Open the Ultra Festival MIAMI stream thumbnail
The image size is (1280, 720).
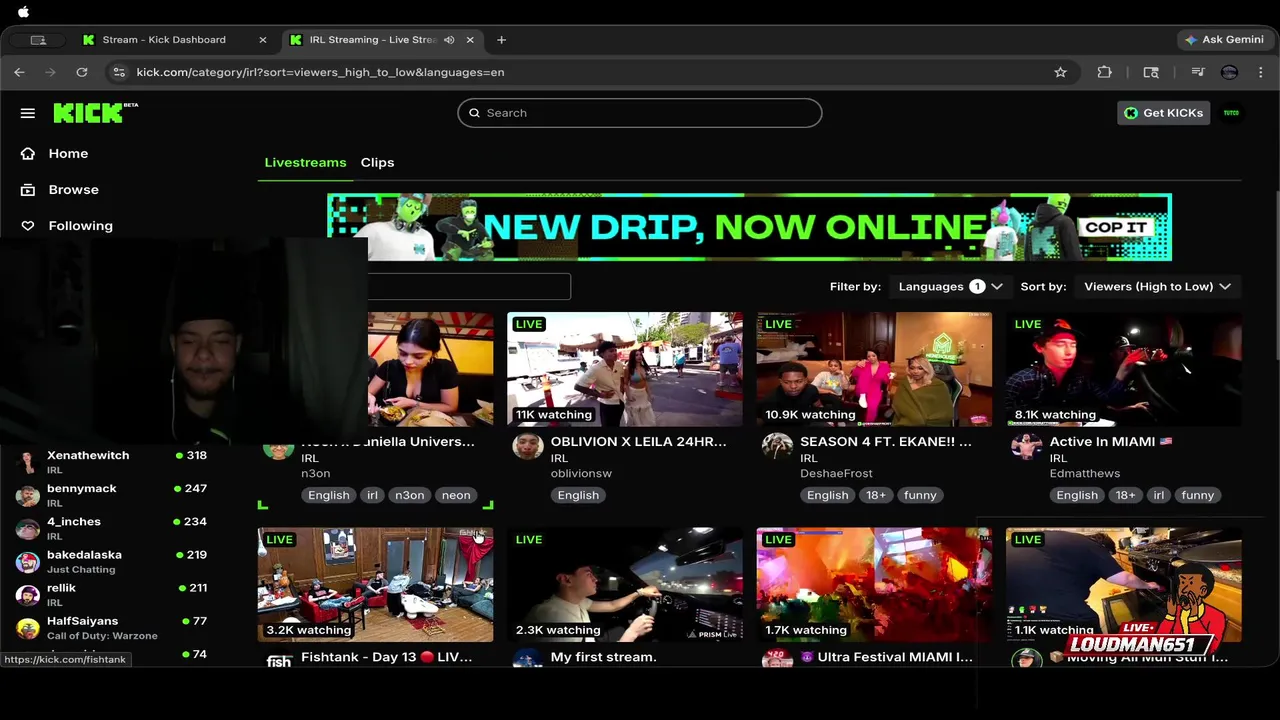874,584
